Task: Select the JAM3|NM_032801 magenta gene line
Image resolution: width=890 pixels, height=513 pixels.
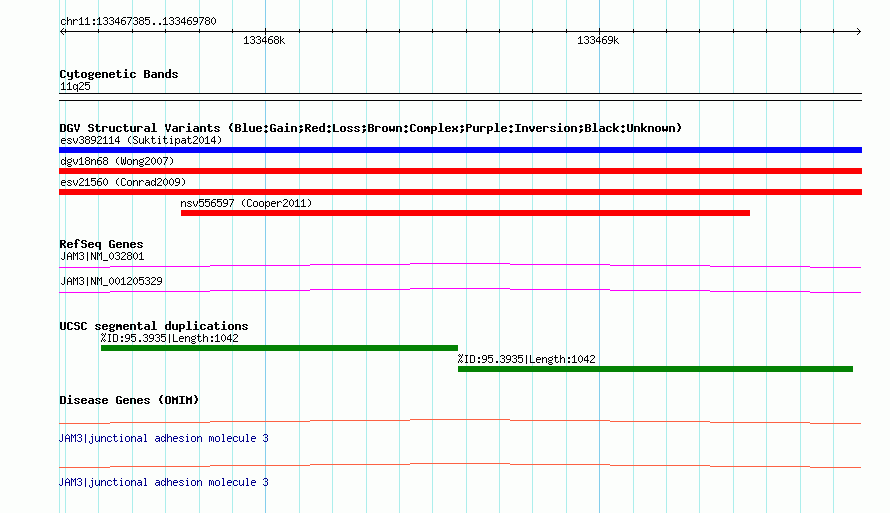Action: pos(460,265)
